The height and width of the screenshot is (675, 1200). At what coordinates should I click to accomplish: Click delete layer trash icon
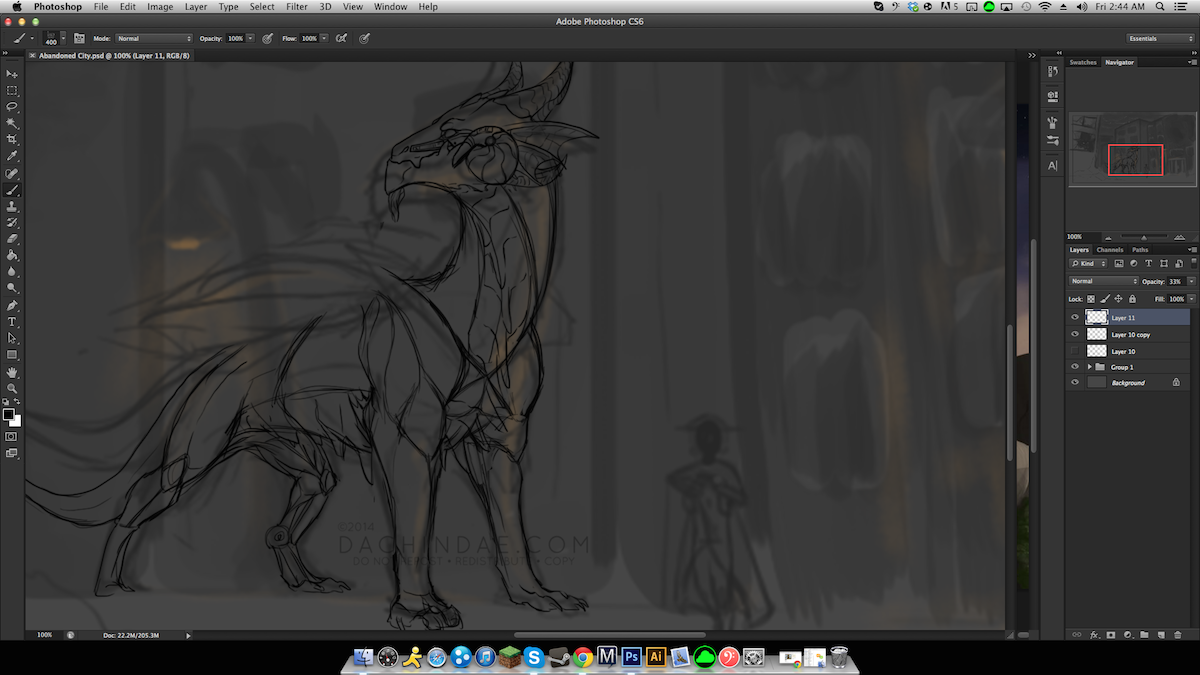coord(1178,634)
